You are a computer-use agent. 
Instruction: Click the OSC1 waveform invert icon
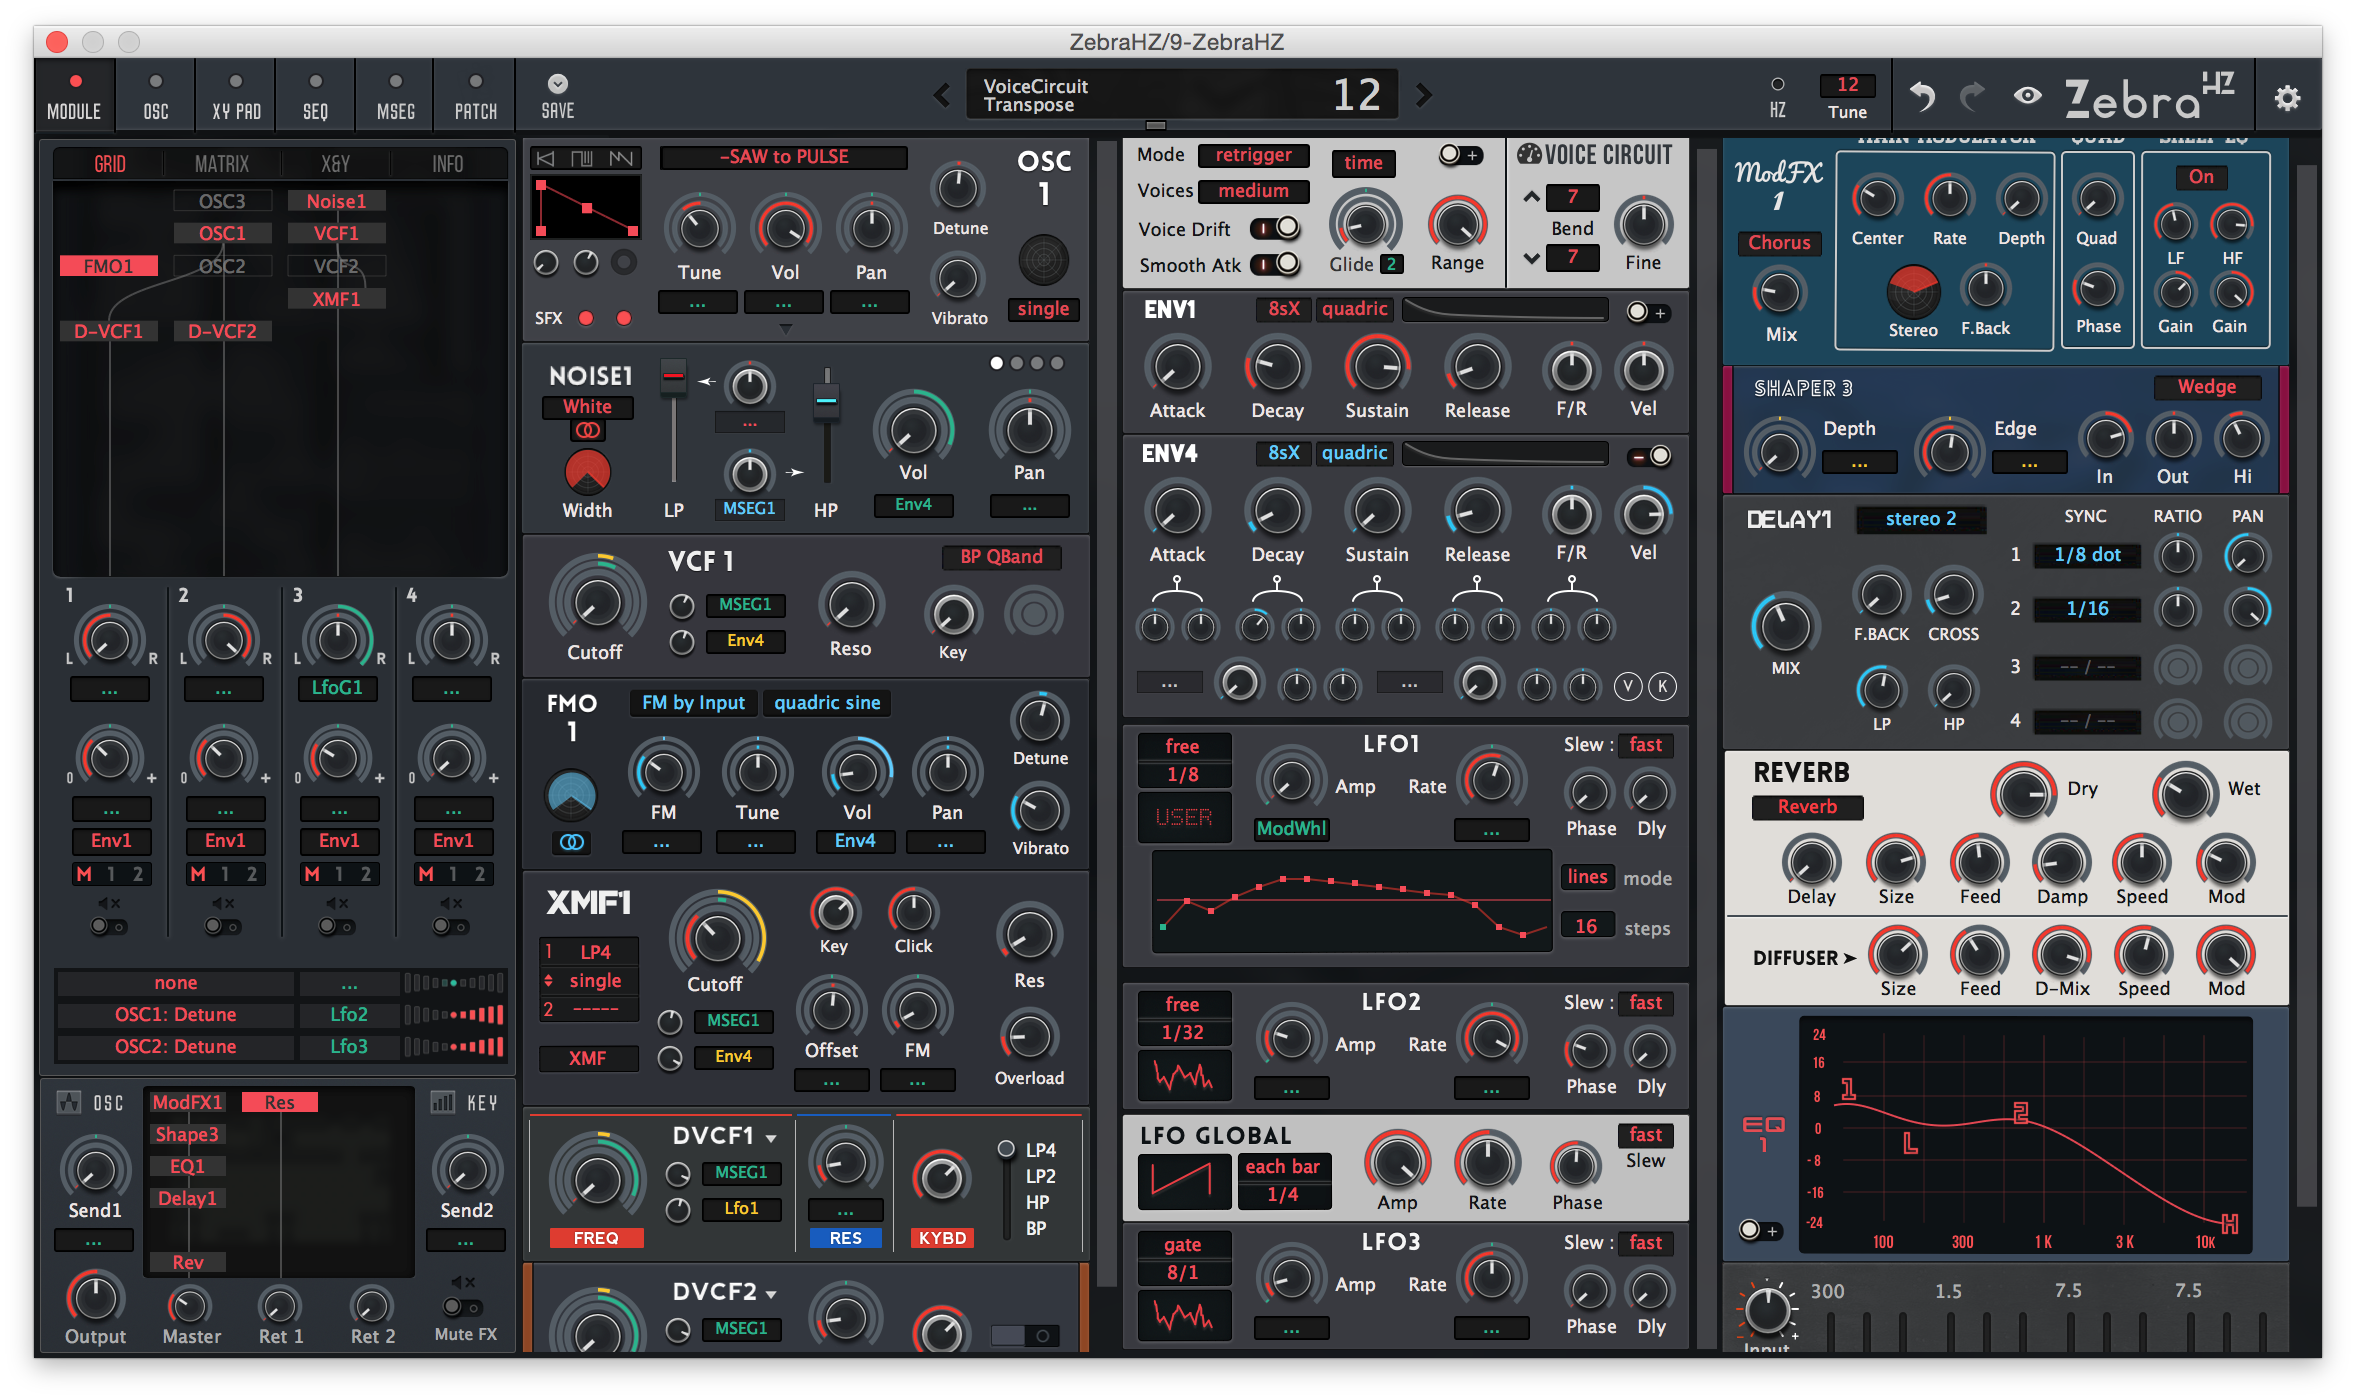point(544,158)
